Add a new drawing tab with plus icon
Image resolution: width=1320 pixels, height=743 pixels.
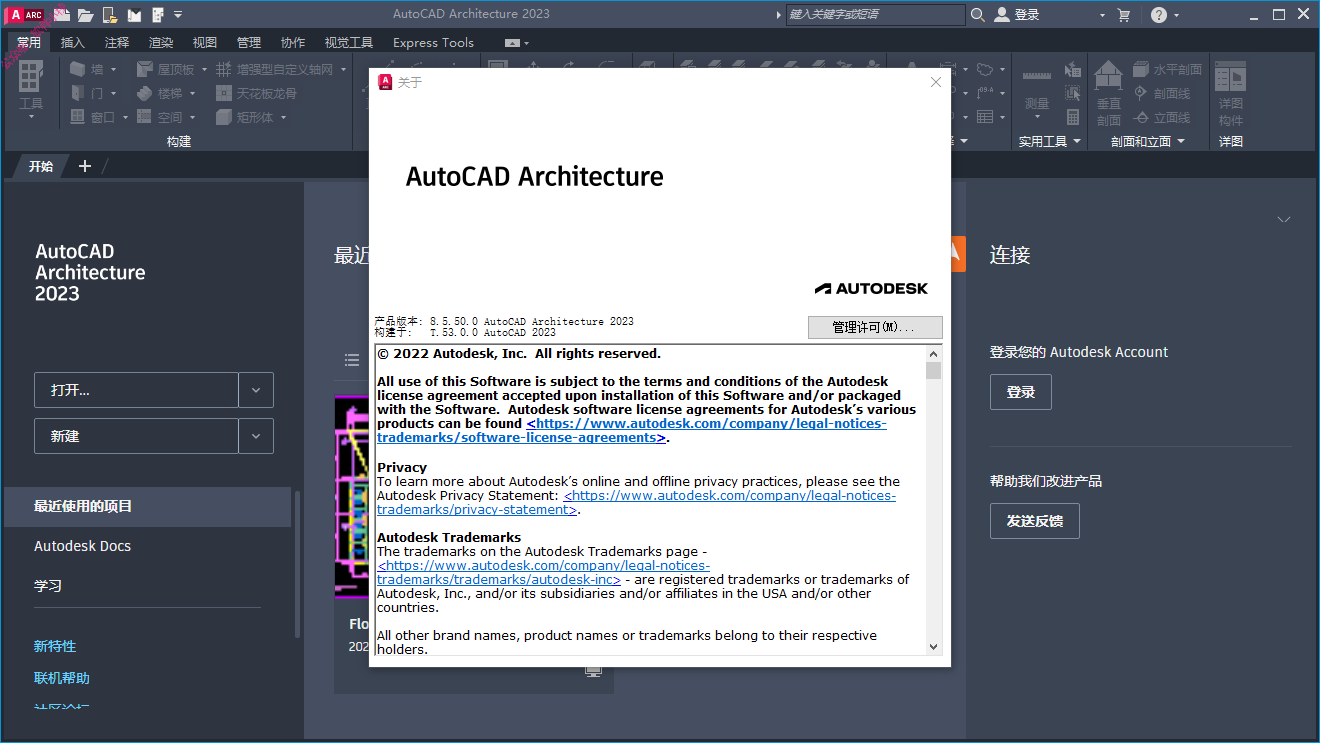pos(85,166)
